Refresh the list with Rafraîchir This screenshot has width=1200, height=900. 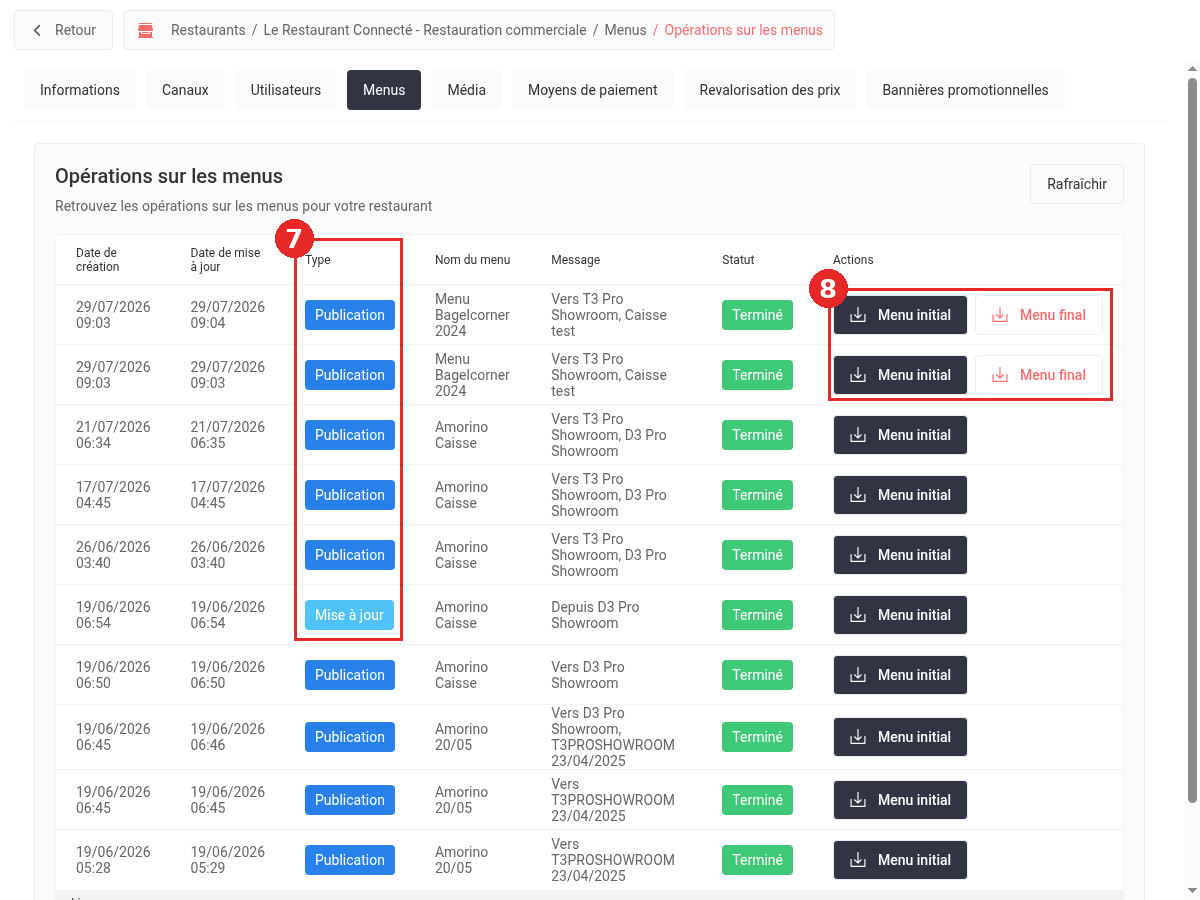point(1077,184)
